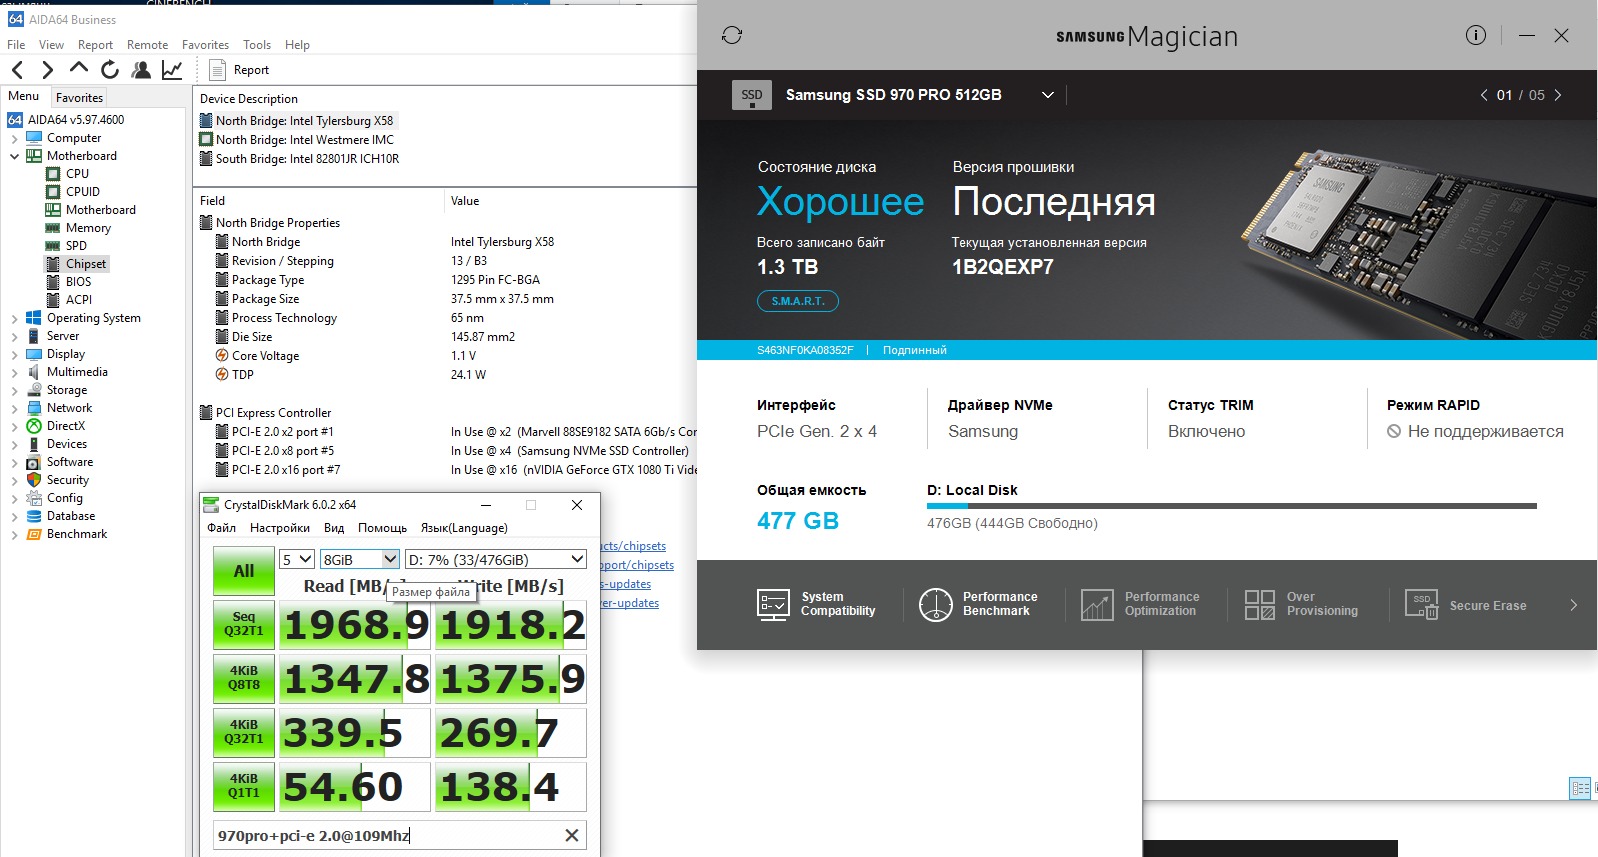
Task: Run All tests in CrystalDiskMark
Action: pos(244,571)
